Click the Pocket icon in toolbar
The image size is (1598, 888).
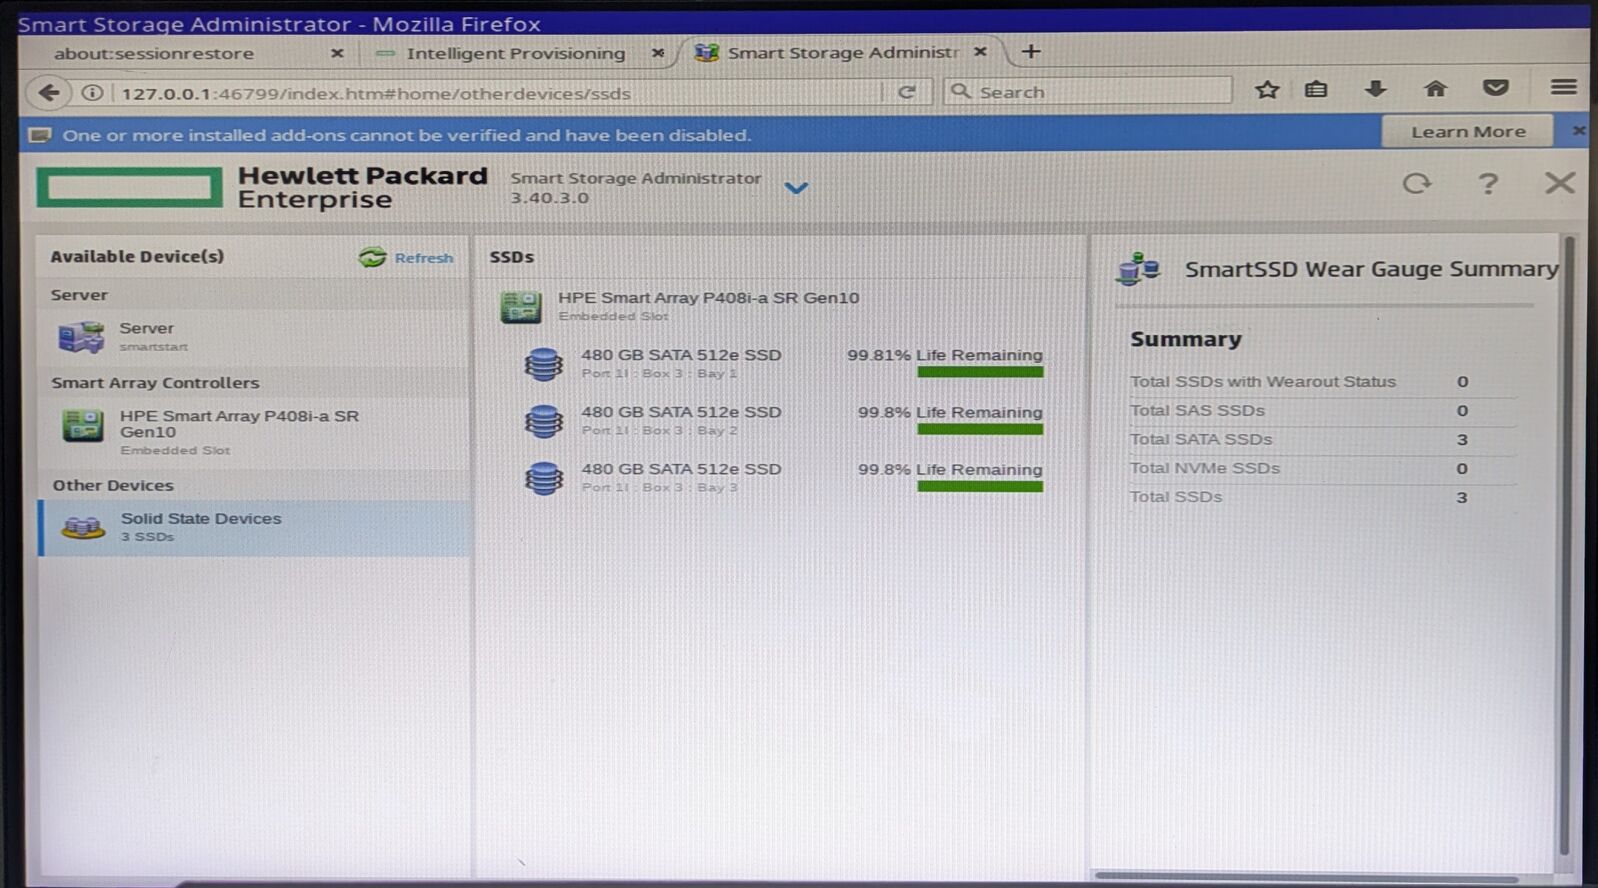click(1495, 89)
